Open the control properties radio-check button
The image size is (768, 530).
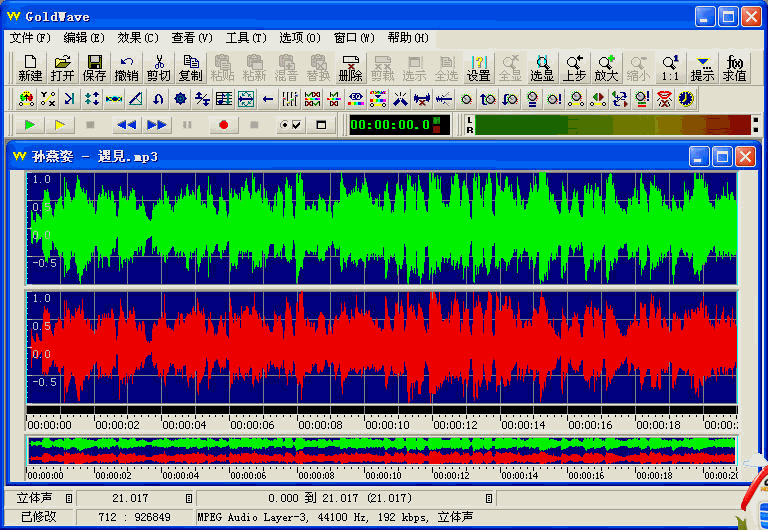pos(290,125)
